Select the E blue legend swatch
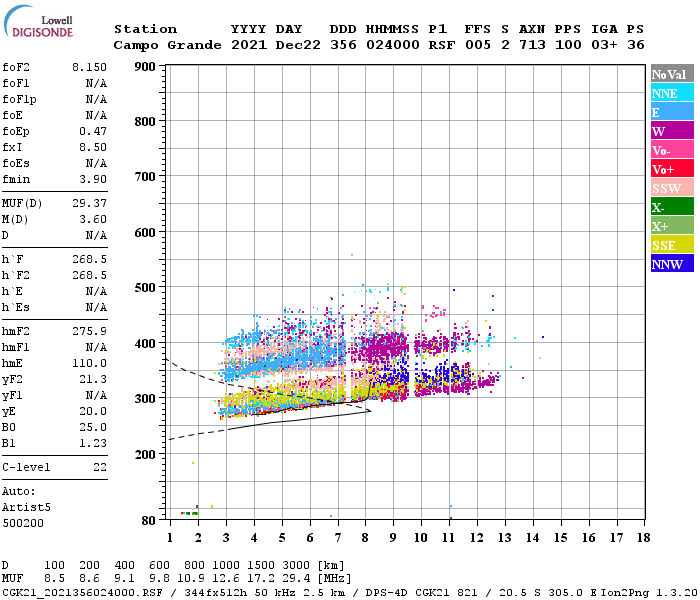The image size is (700, 600). click(x=672, y=112)
